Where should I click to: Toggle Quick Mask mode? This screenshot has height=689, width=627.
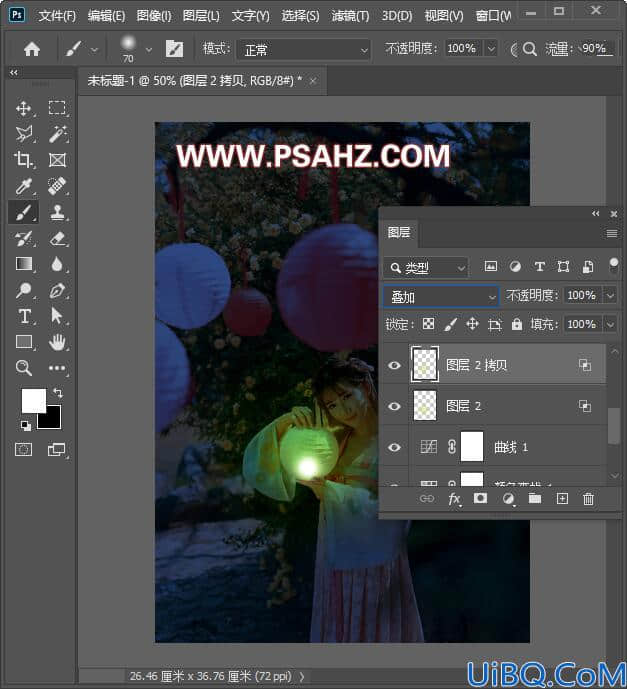click(x=23, y=450)
